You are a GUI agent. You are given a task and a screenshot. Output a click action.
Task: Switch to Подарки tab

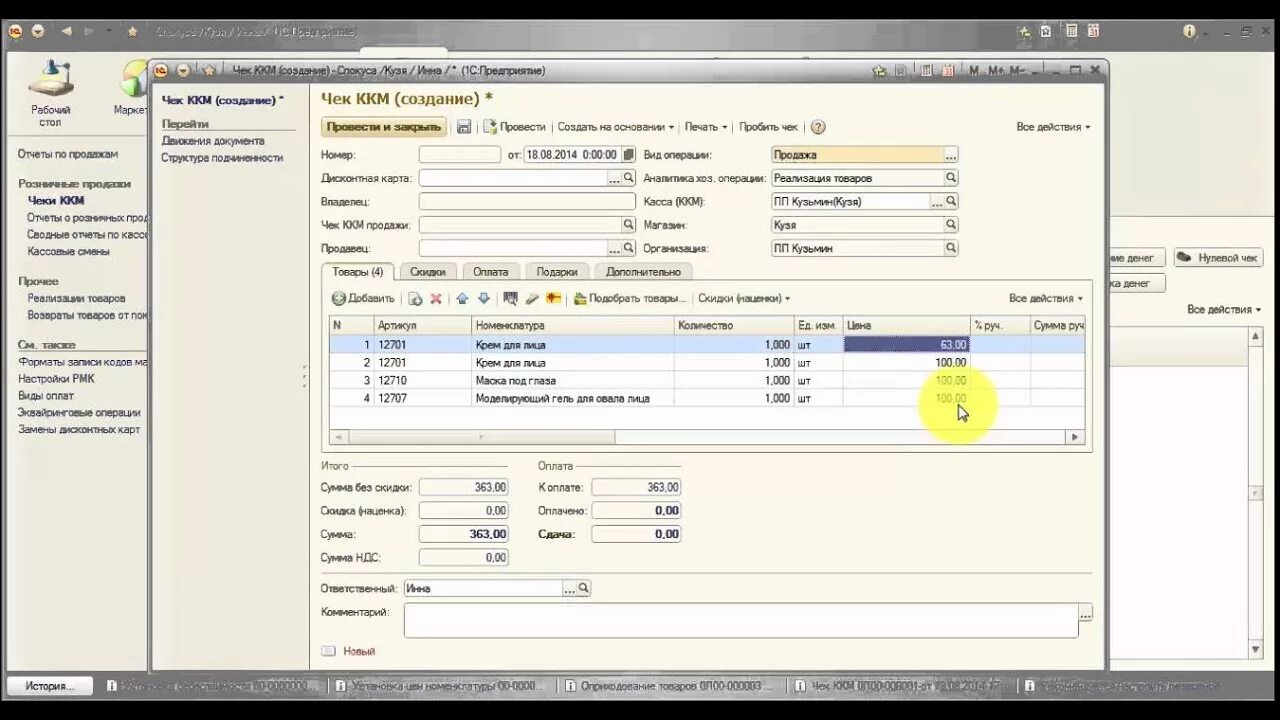coord(557,271)
